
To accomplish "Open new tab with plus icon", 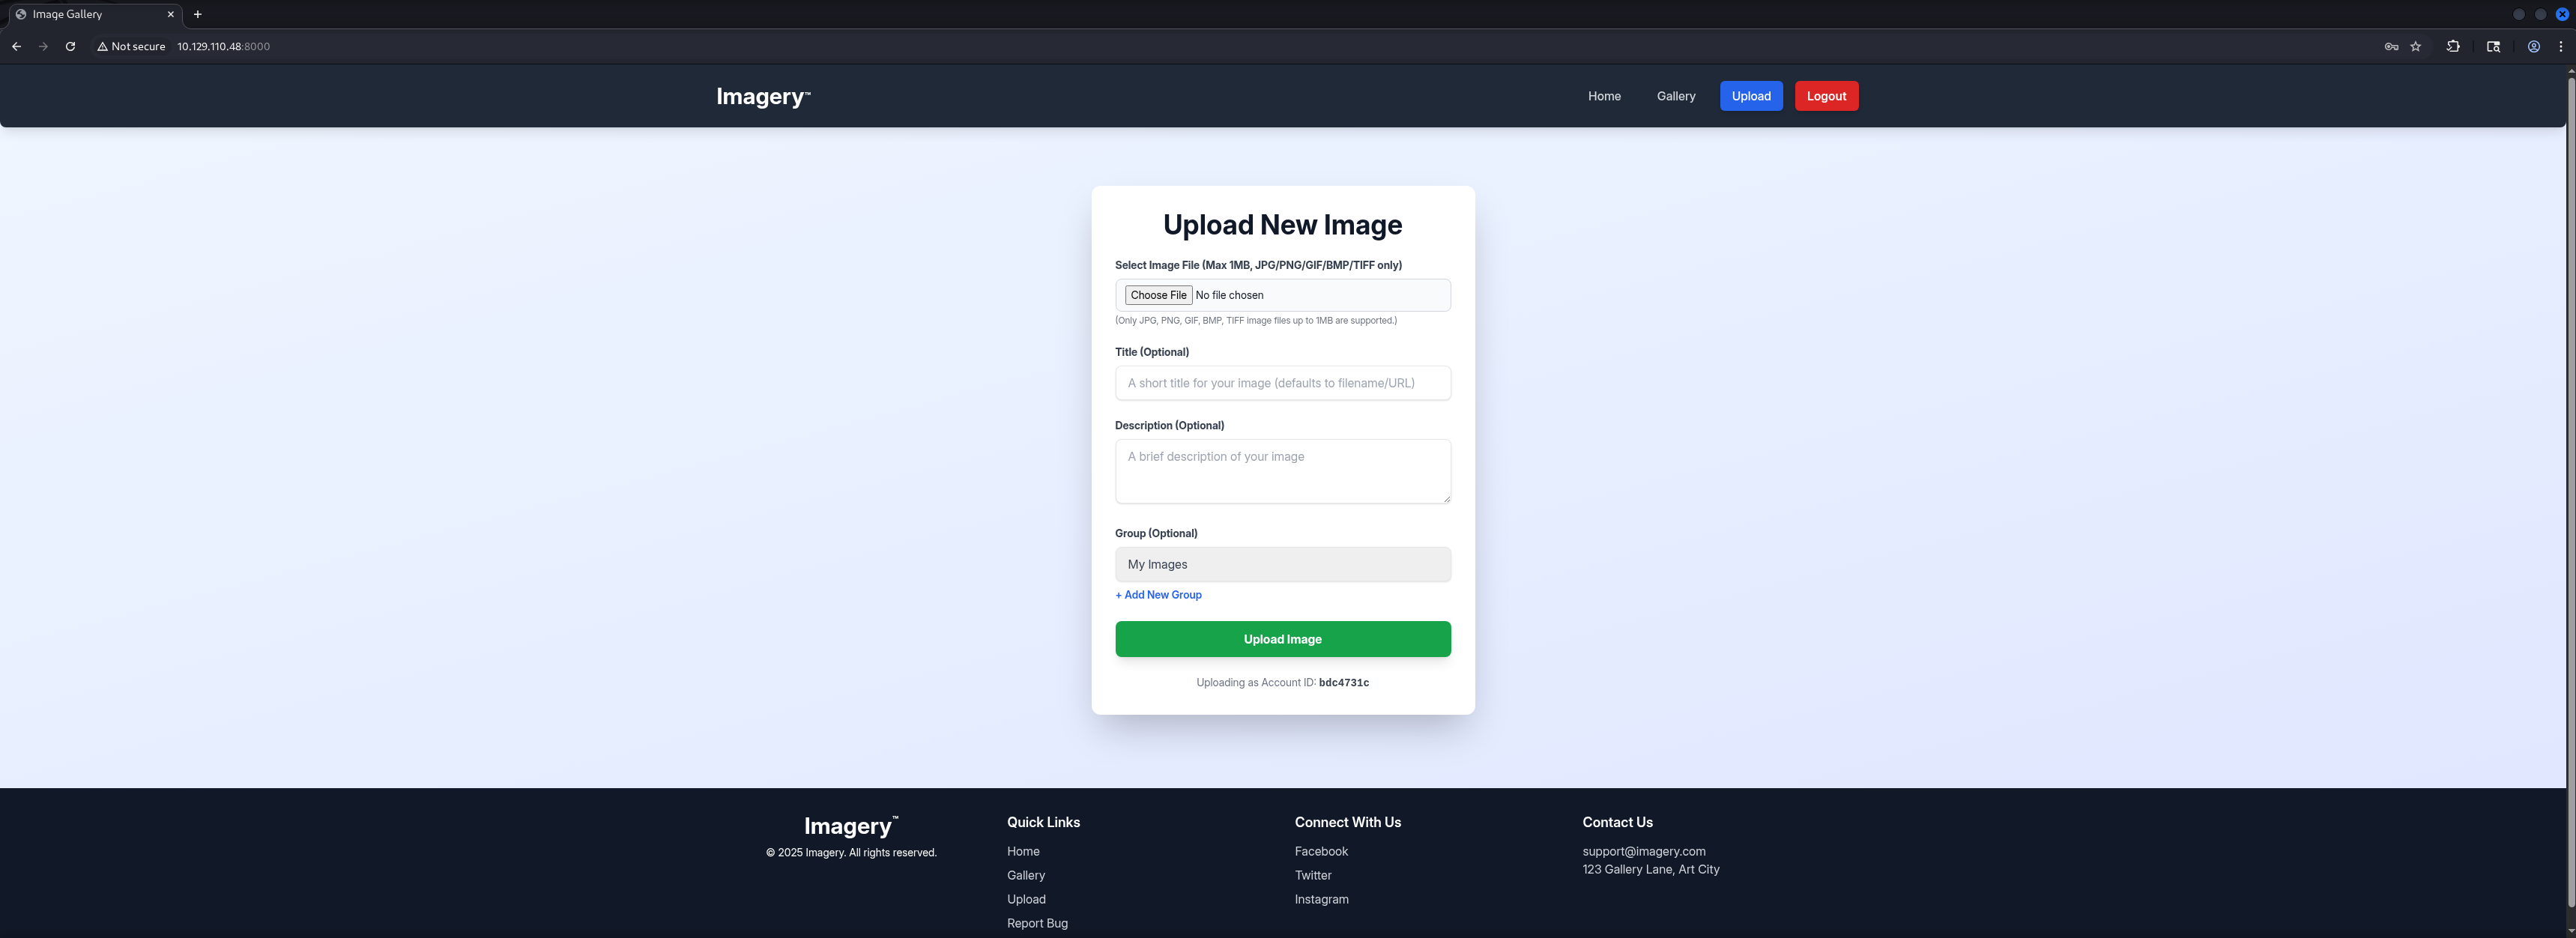I will 197,14.
